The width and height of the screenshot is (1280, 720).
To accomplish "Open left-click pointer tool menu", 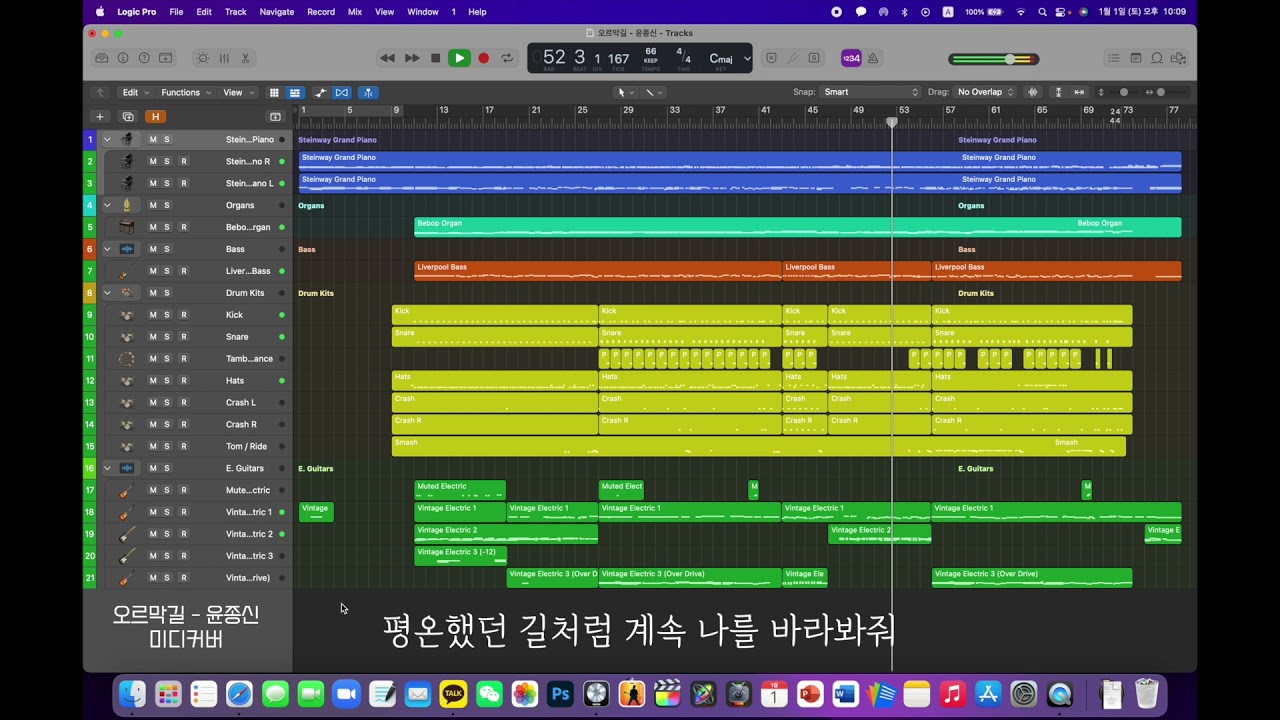I will [625, 92].
